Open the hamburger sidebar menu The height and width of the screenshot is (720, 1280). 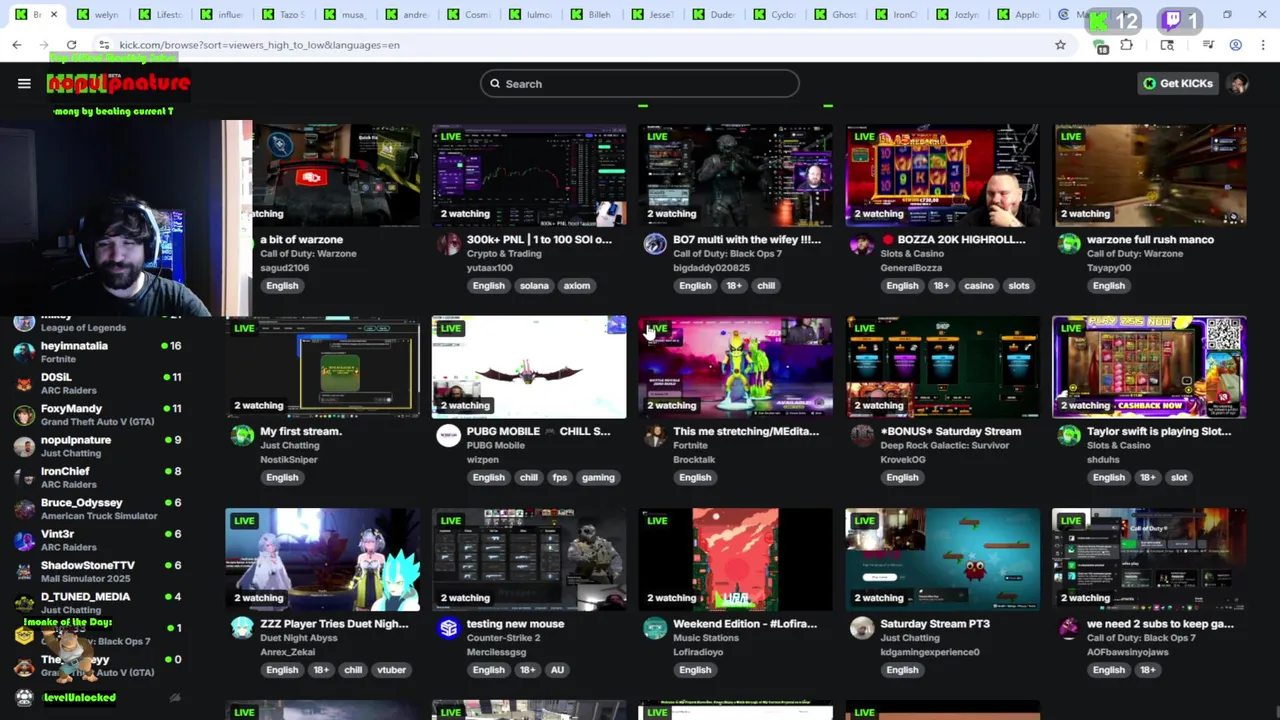click(x=24, y=84)
